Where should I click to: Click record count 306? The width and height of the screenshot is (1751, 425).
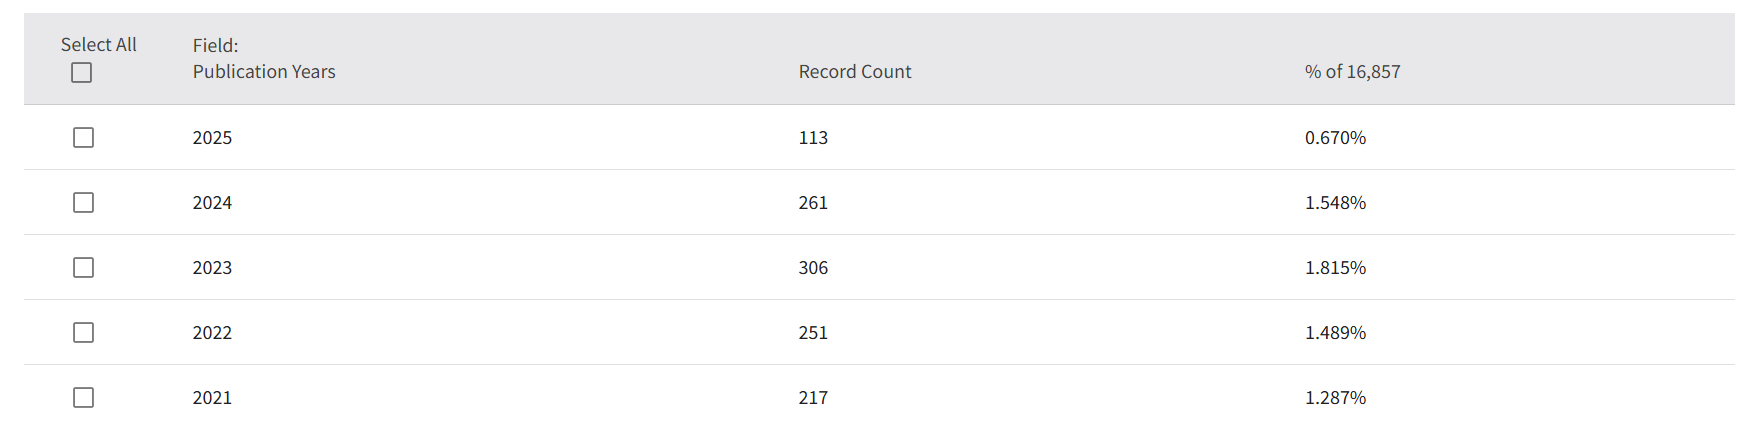click(x=813, y=268)
